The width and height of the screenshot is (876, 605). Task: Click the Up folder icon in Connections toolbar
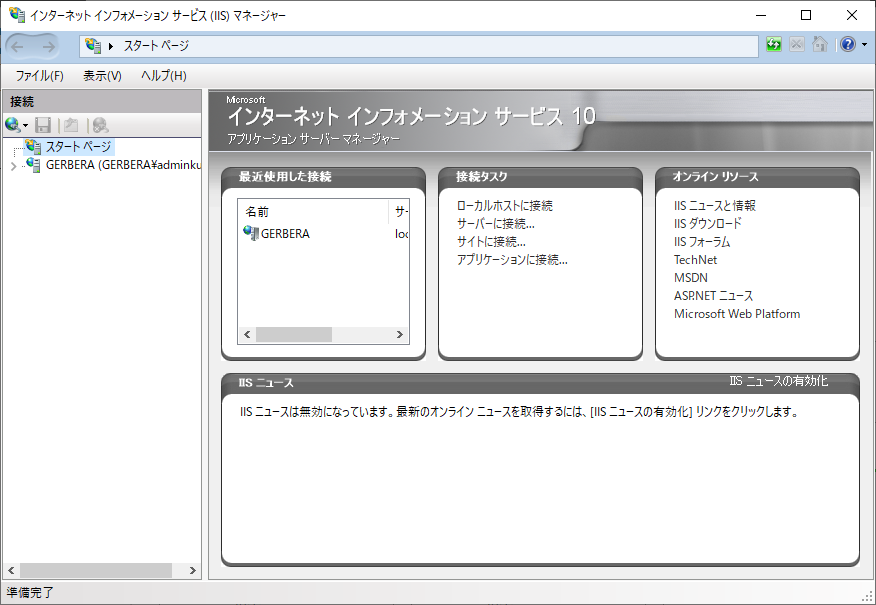[71, 125]
